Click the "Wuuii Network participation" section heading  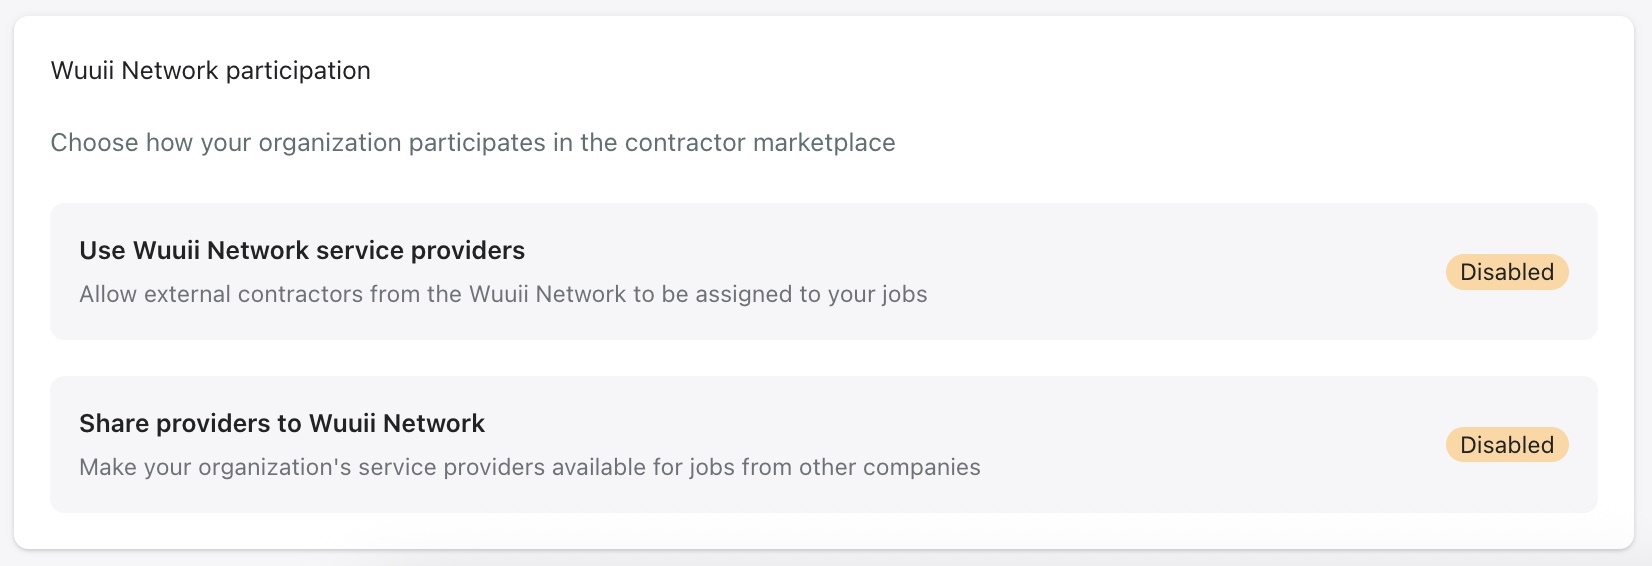[x=211, y=71]
